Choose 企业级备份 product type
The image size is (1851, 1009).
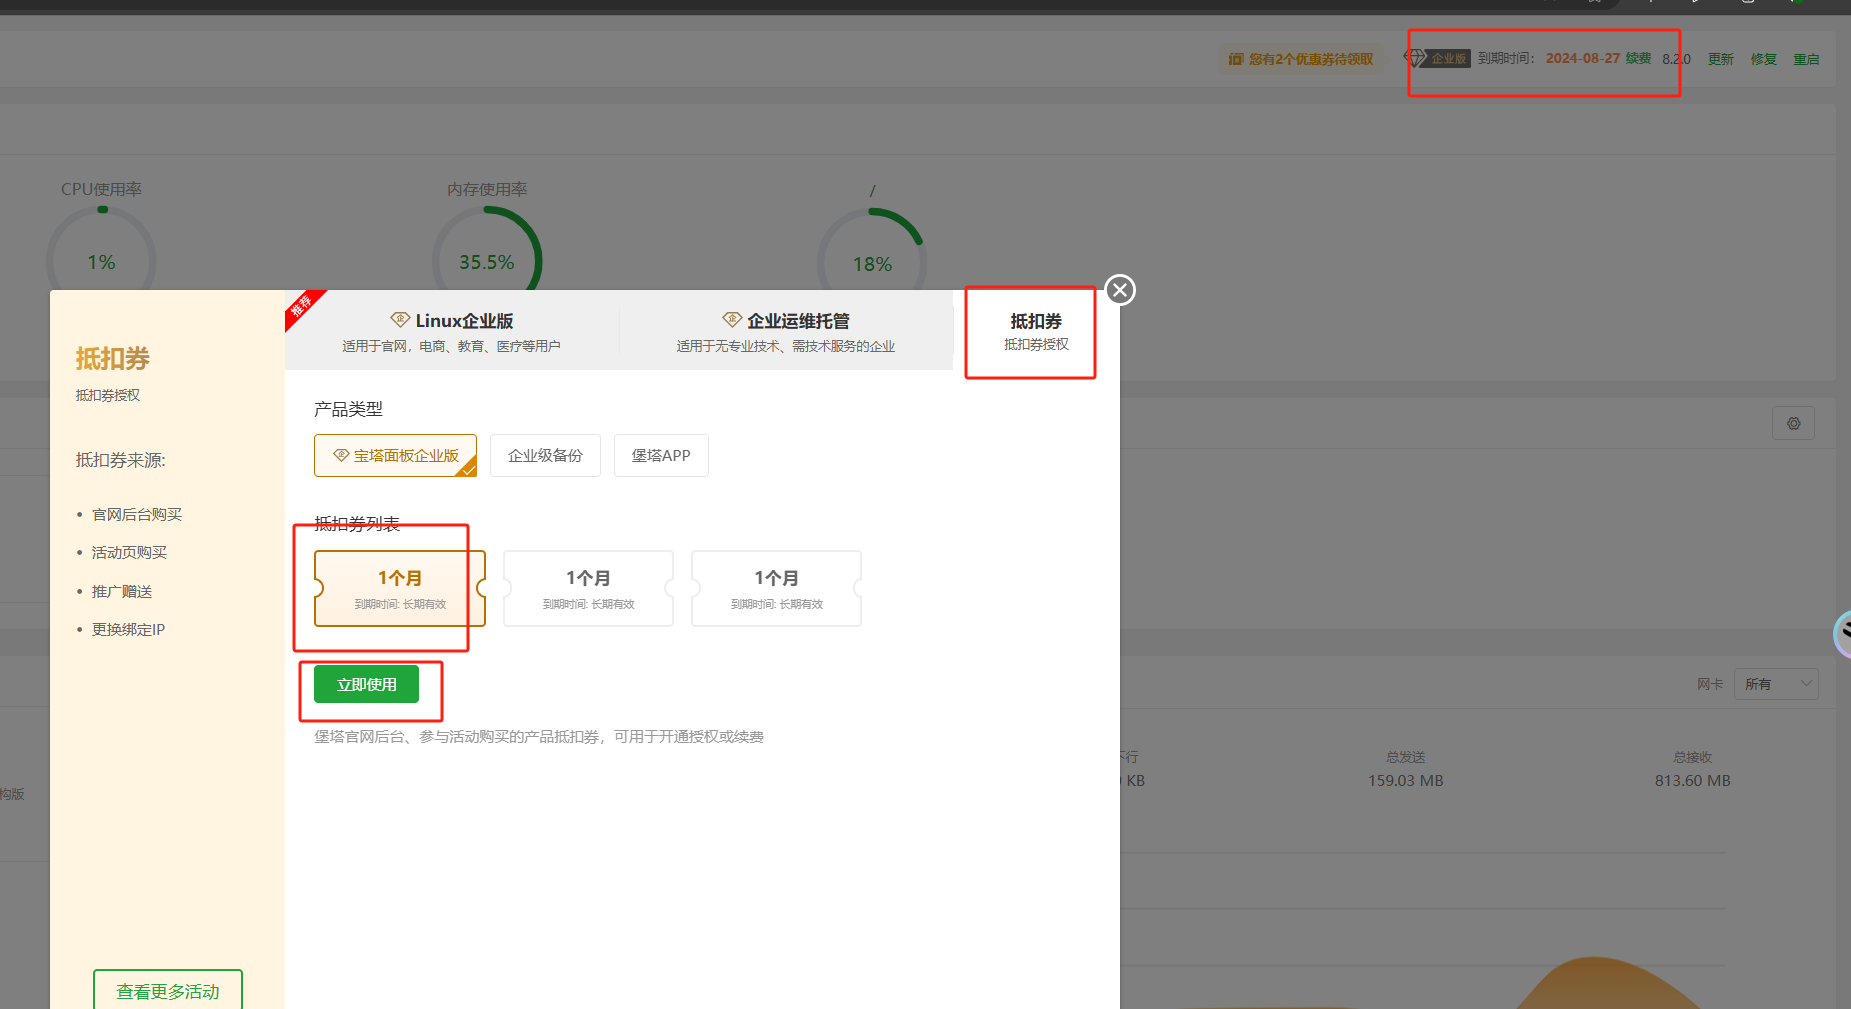tap(545, 455)
